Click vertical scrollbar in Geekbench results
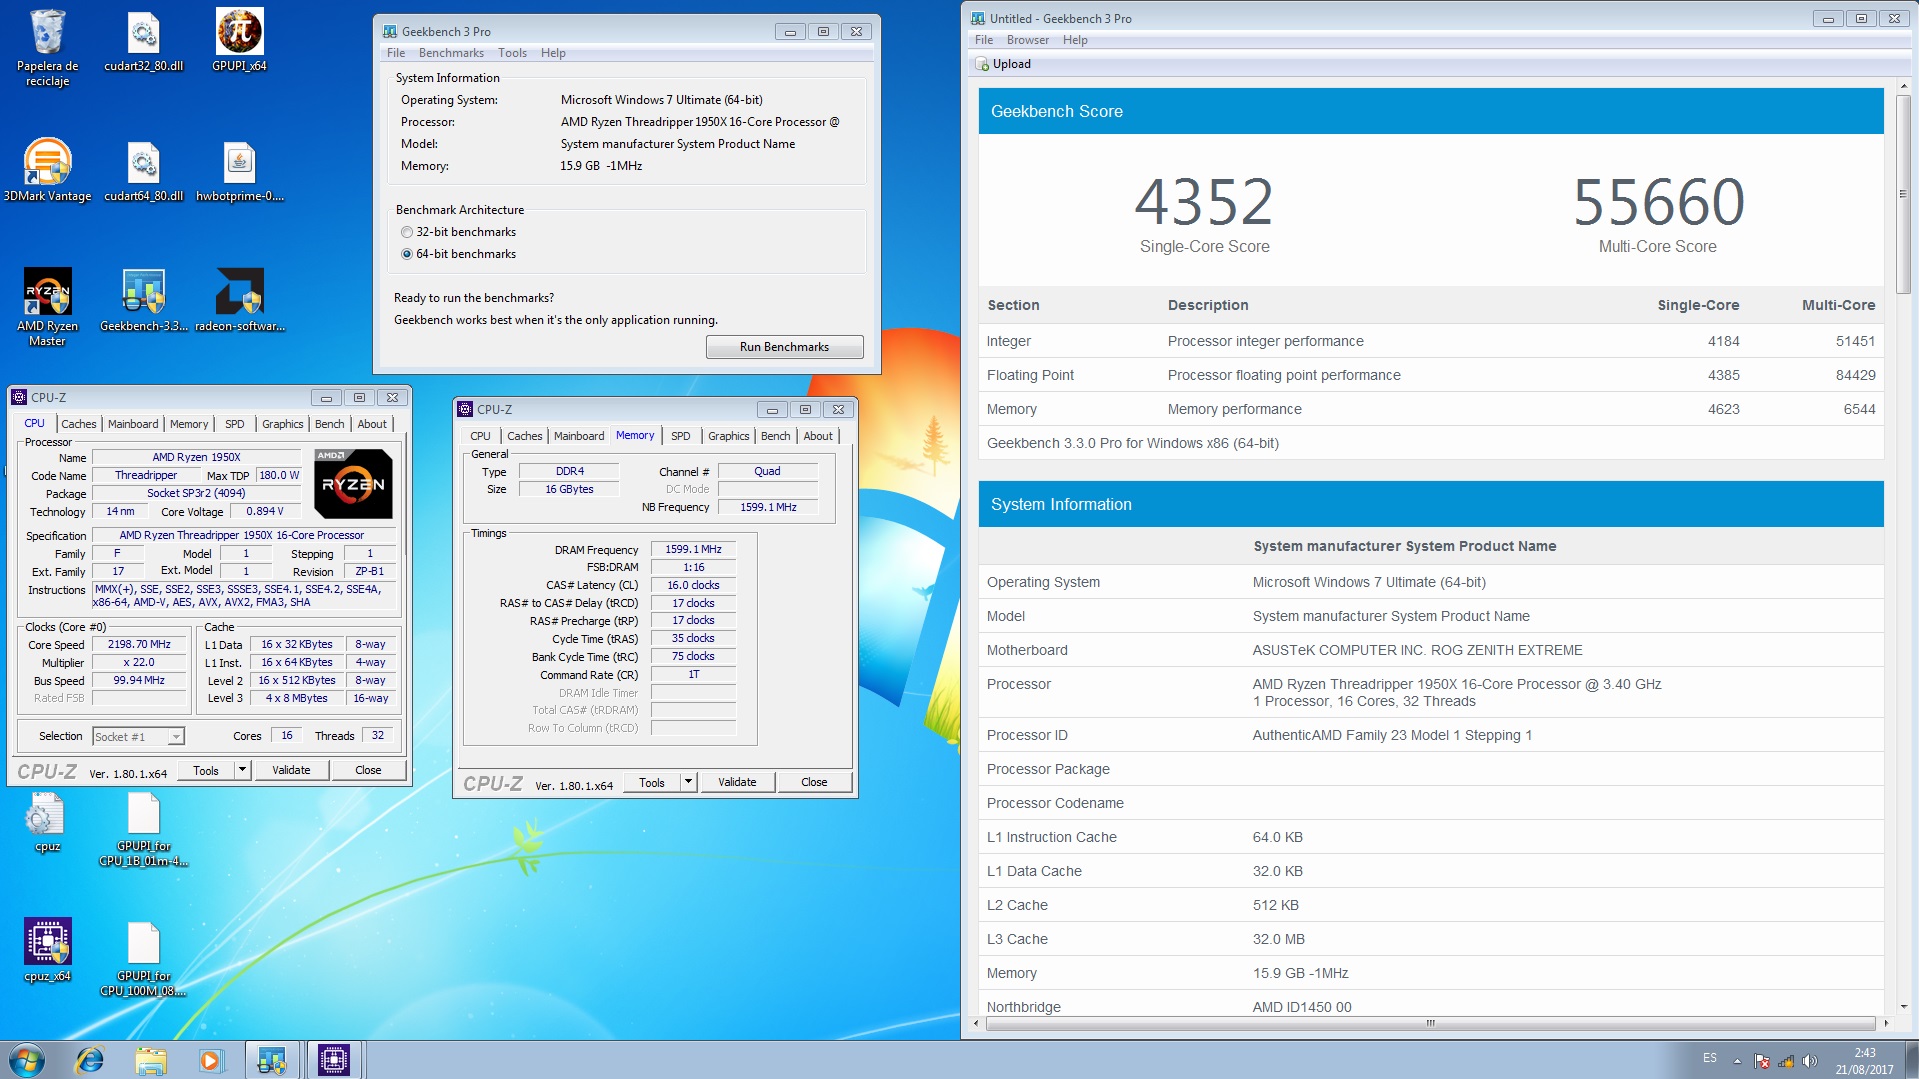Image resolution: width=1919 pixels, height=1079 pixels. 1903,194
